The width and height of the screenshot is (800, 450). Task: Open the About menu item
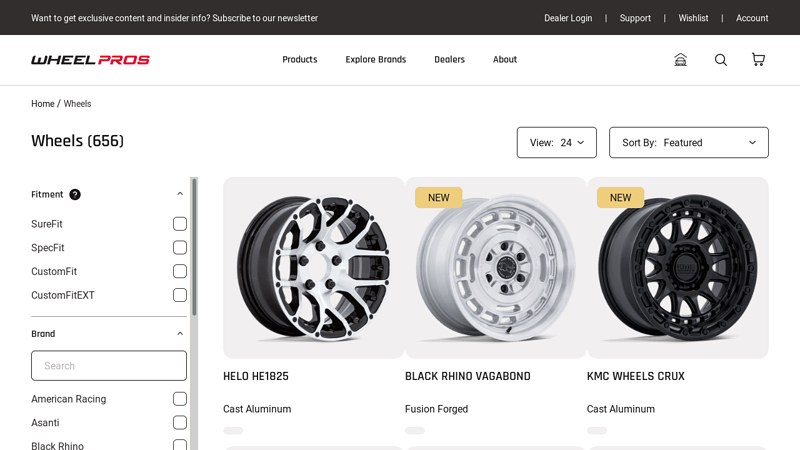click(505, 59)
